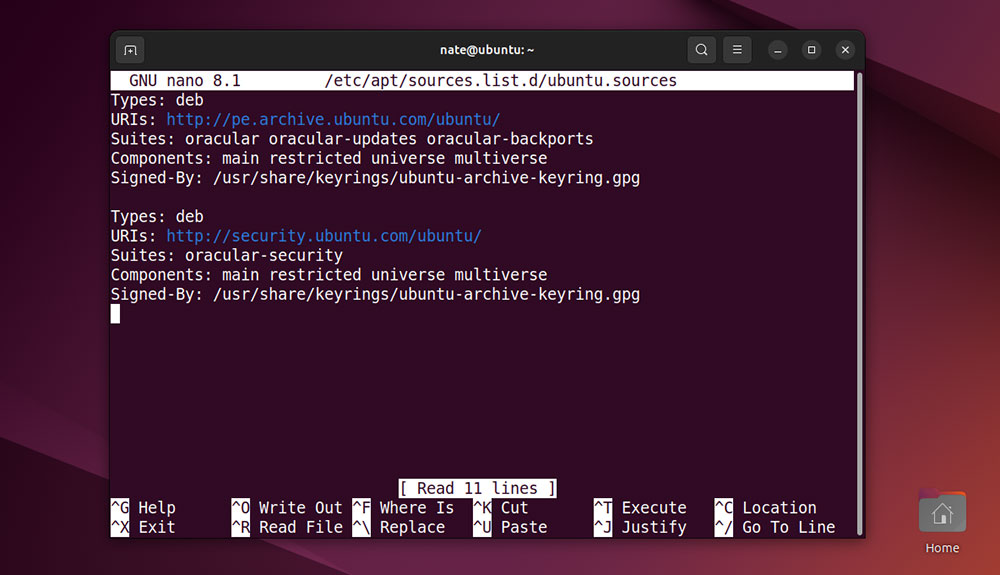This screenshot has width=1000, height=575.
Task: Open a new terminal tab
Action: (x=130, y=50)
